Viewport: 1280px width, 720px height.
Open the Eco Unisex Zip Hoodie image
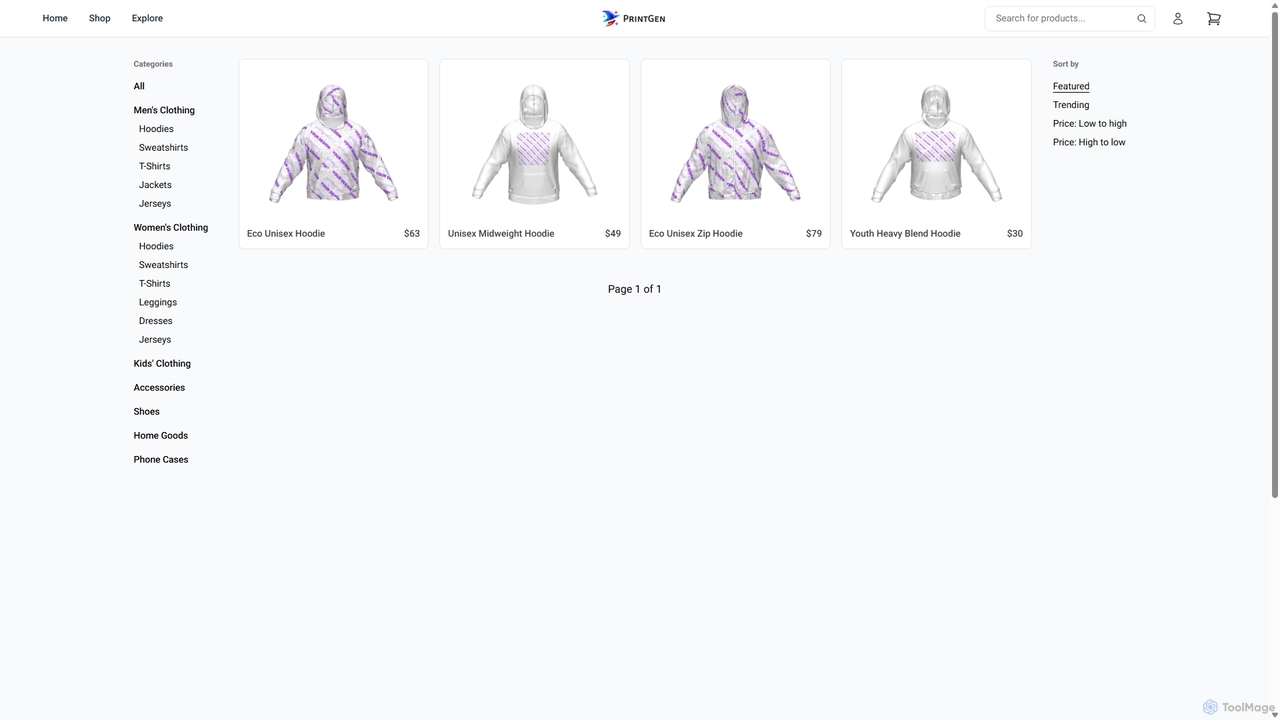(735, 142)
